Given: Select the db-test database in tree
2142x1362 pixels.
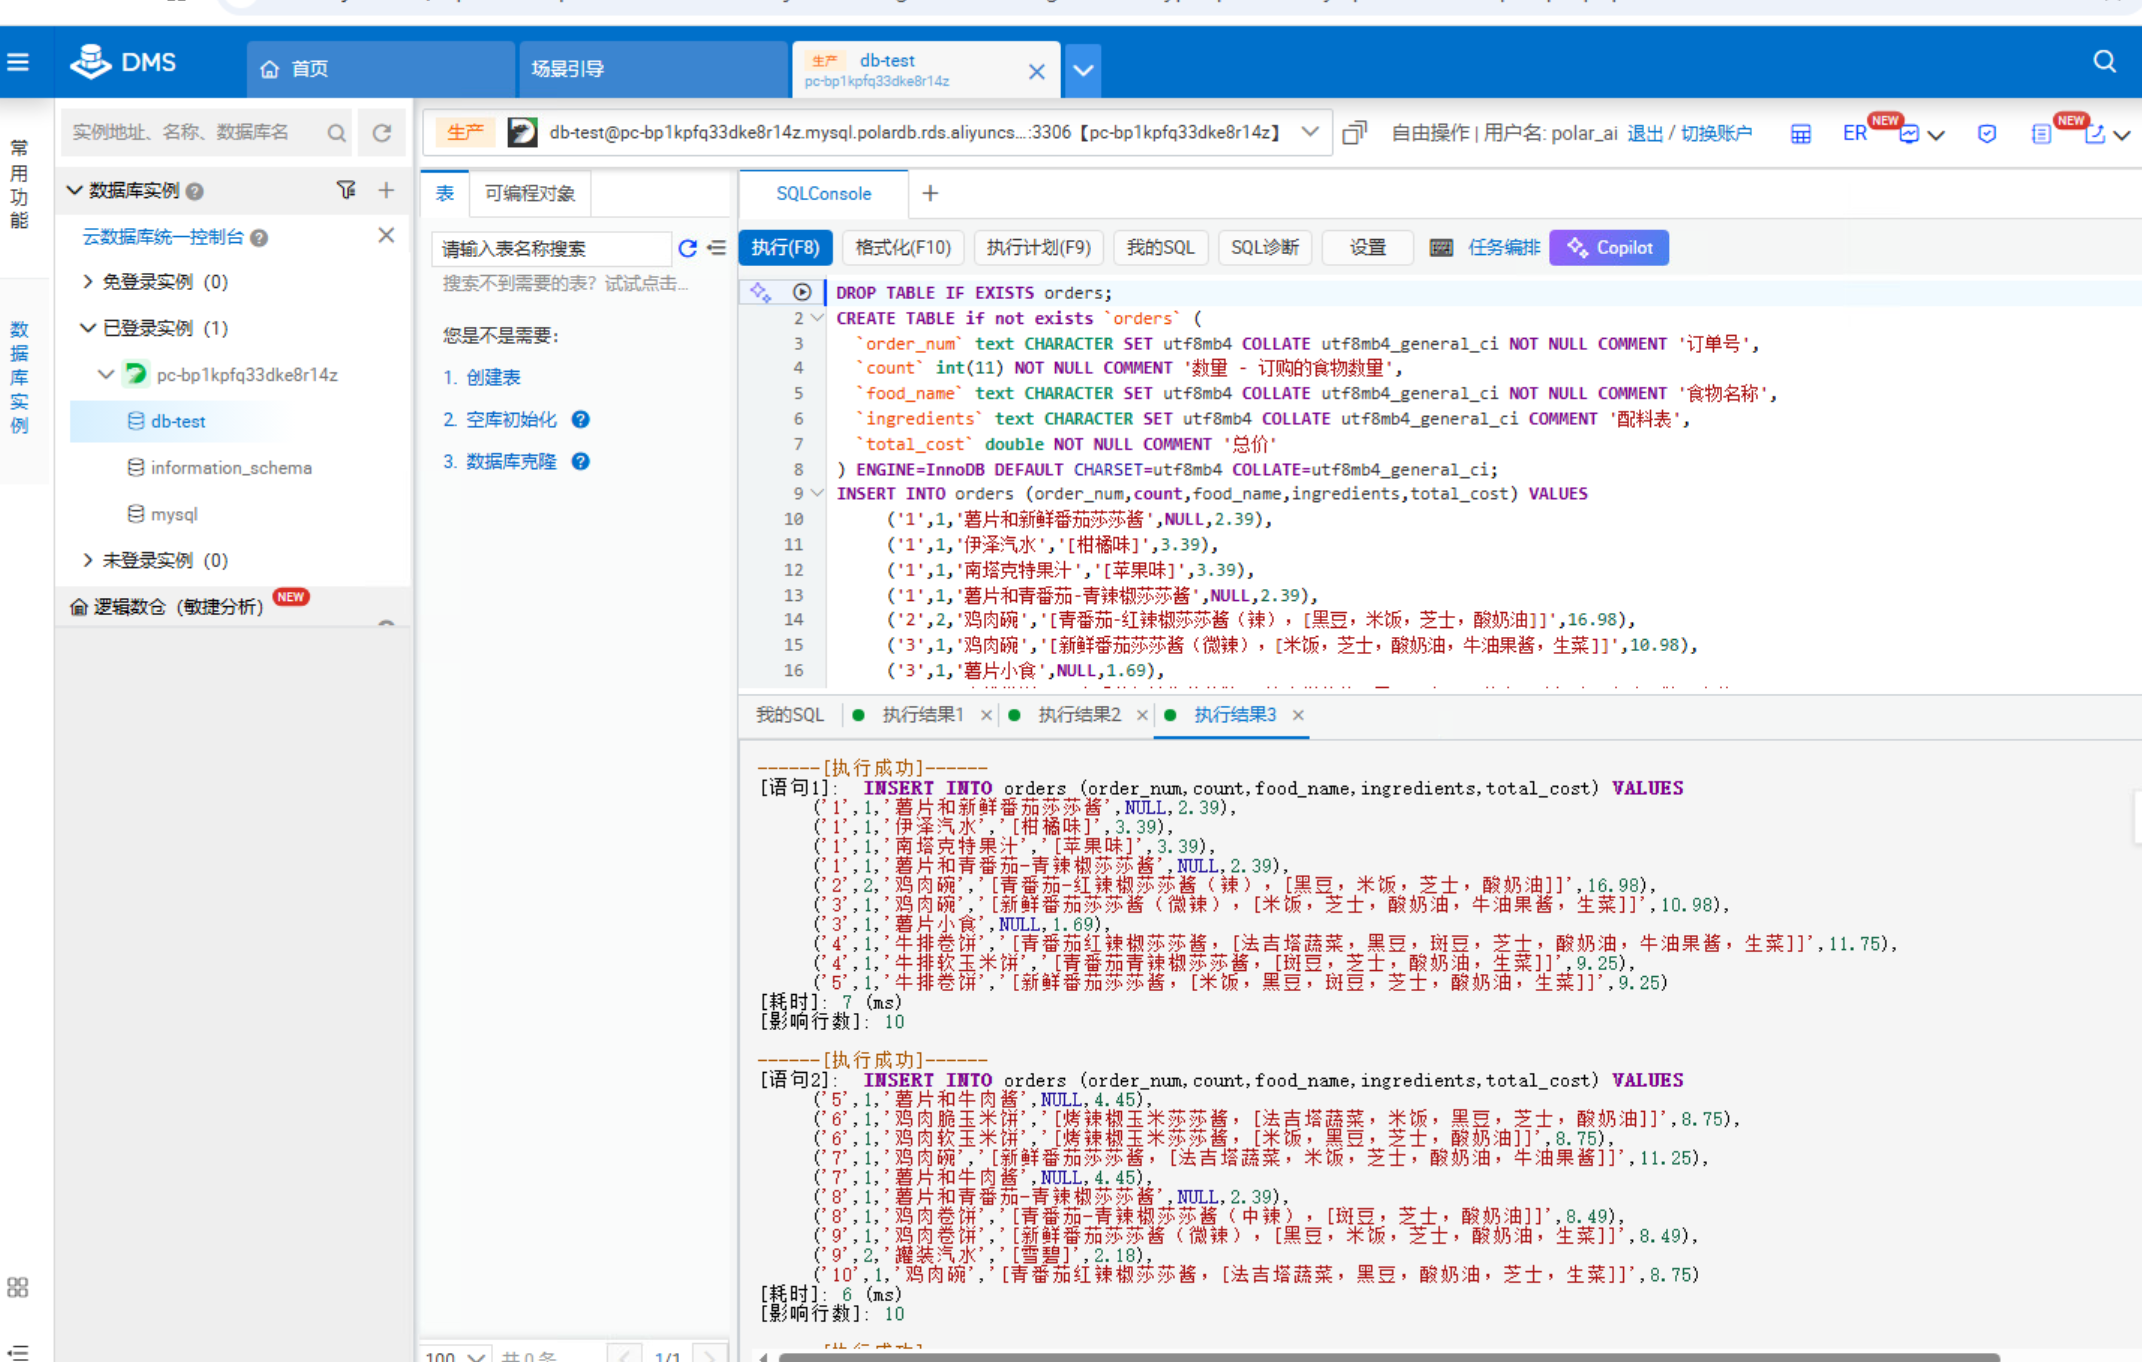Looking at the screenshot, I should tap(178, 421).
